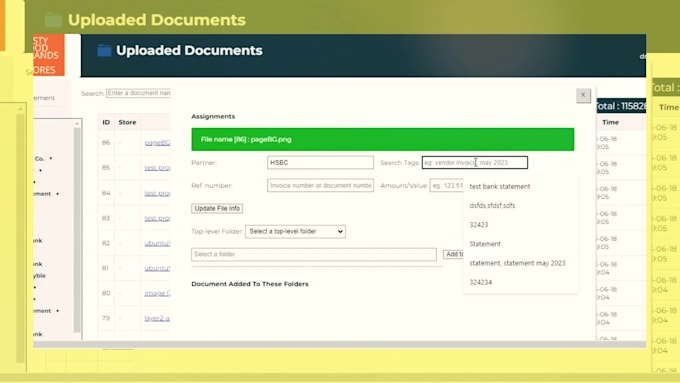Image resolution: width=680 pixels, height=383 pixels.
Task: Click the document search box in background page
Action: pyautogui.click(x=138, y=93)
